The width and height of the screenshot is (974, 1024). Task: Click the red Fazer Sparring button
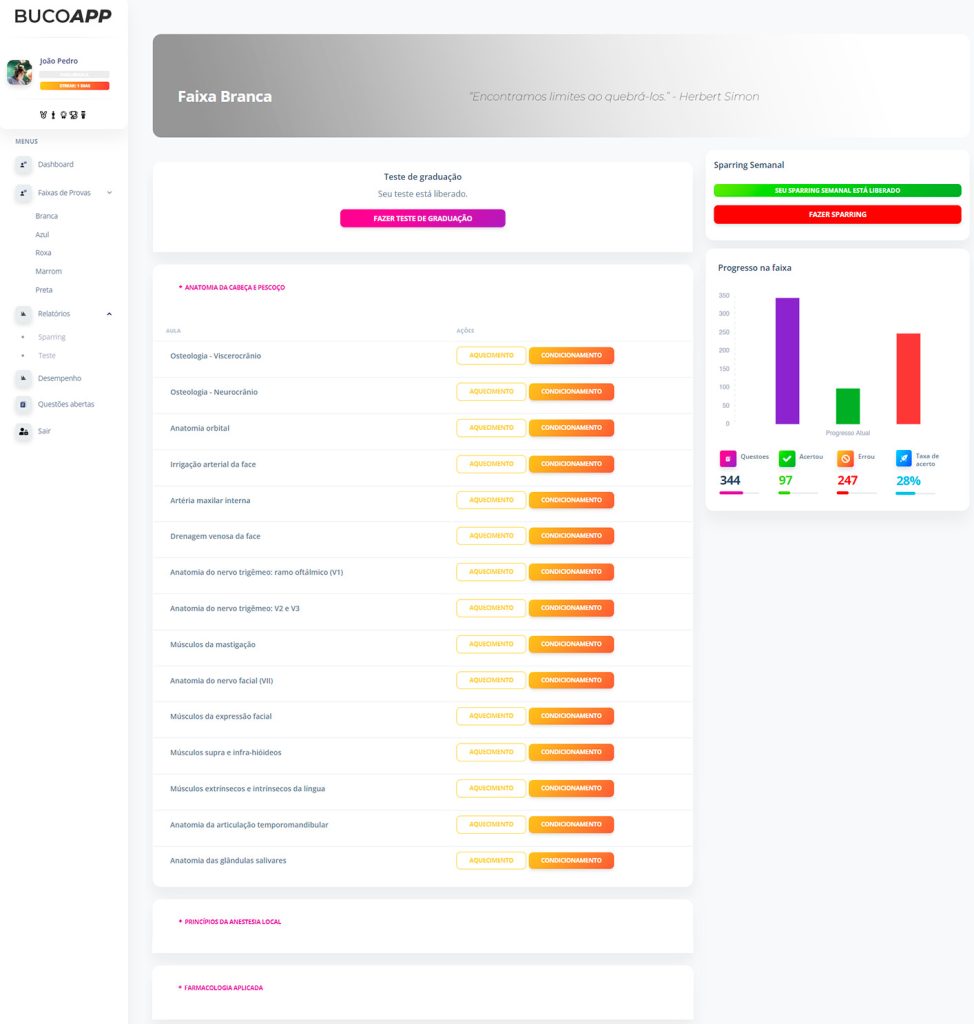point(837,214)
